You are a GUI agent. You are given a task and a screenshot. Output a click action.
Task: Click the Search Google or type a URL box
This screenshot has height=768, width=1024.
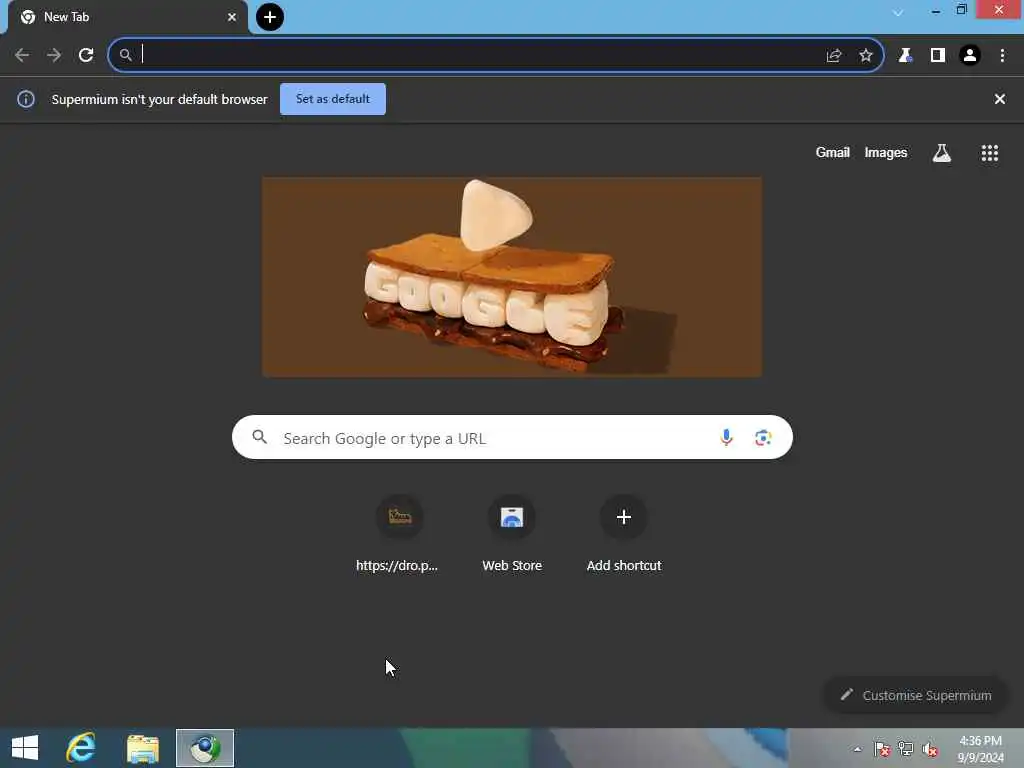[x=512, y=437]
